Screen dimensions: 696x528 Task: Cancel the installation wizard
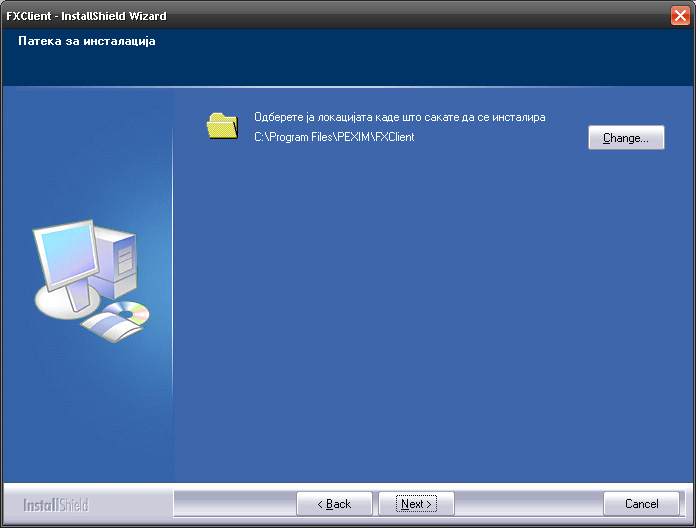pos(641,504)
